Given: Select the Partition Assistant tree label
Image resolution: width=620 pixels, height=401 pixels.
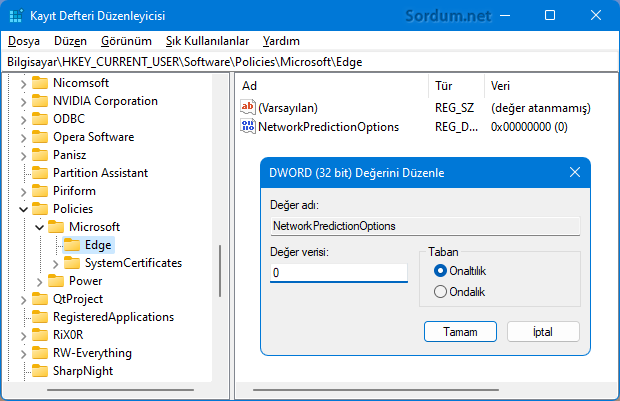Looking at the screenshot, I should click(100, 173).
